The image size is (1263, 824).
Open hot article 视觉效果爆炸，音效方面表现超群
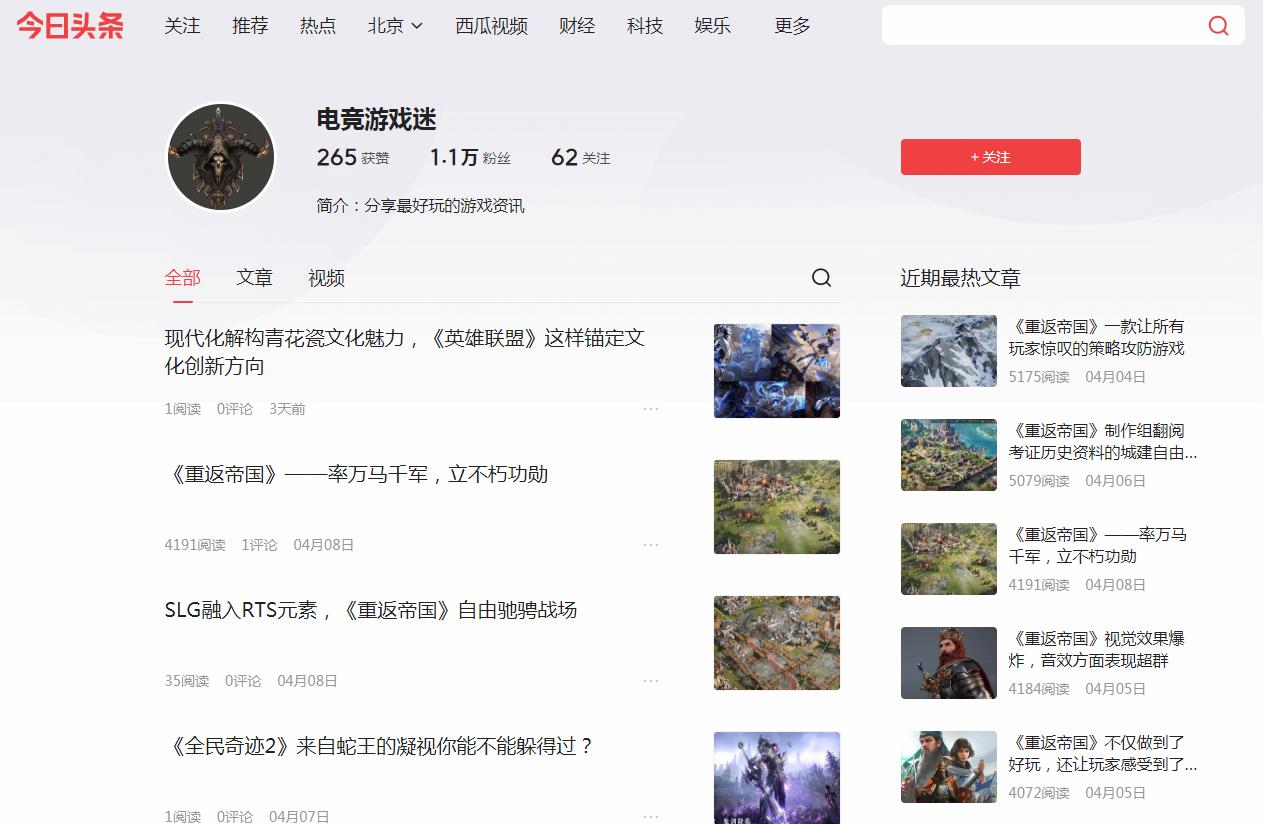(1097, 649)
